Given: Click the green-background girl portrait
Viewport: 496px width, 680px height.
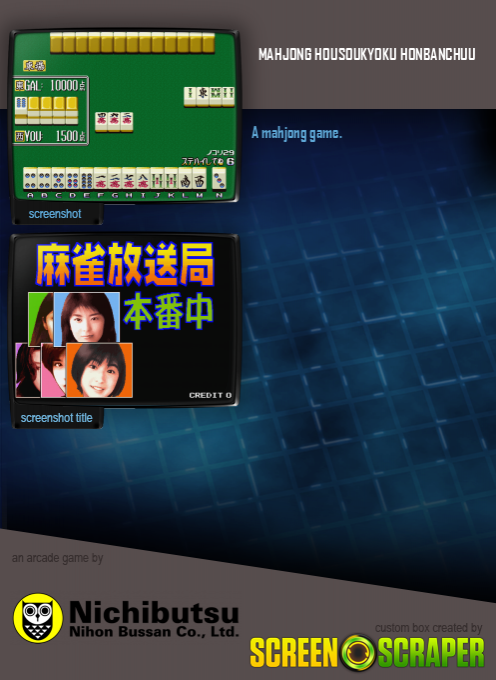Looking at the screenshot, I should (41, 319).
